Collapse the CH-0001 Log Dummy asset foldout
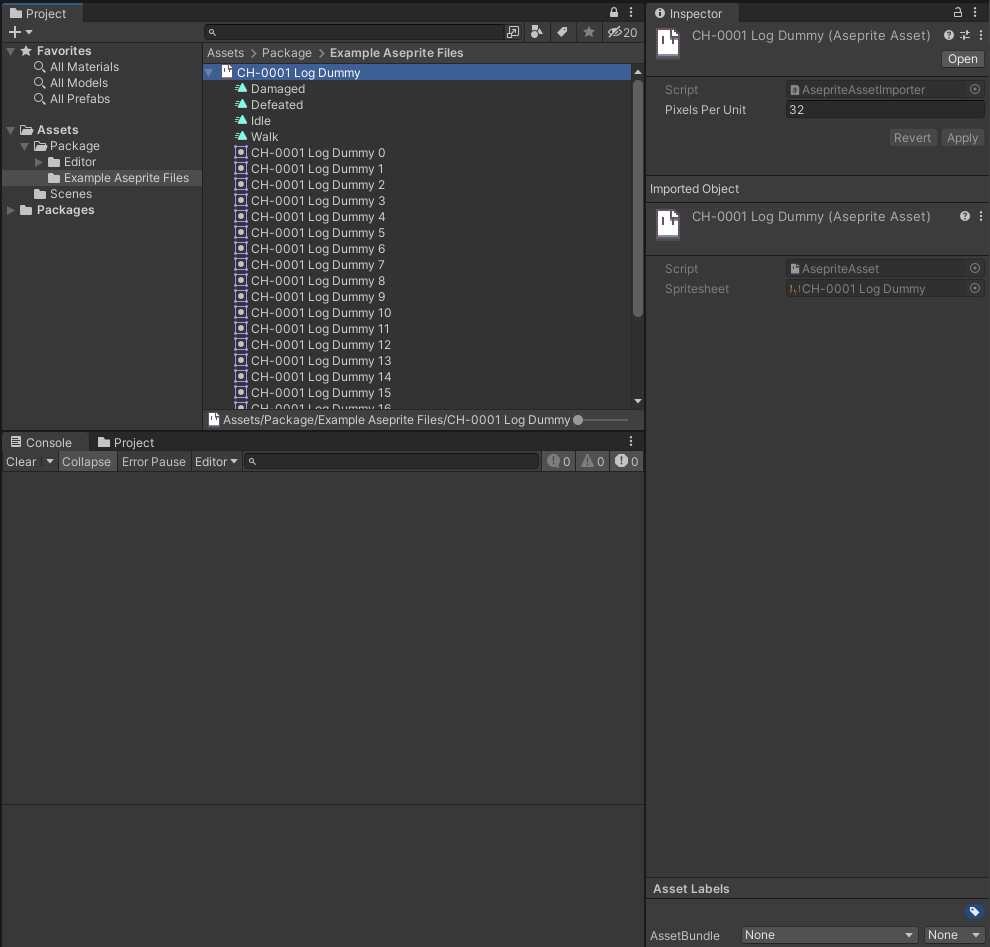 (x=210, y=72)
